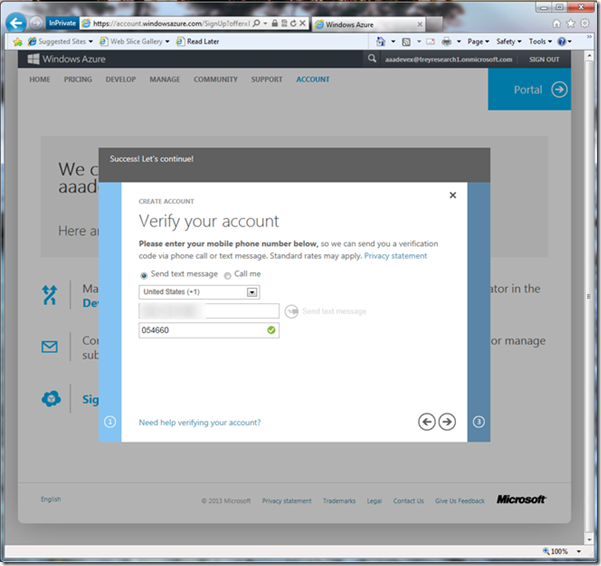Click the envelope icon on the background page

[49, 347]
